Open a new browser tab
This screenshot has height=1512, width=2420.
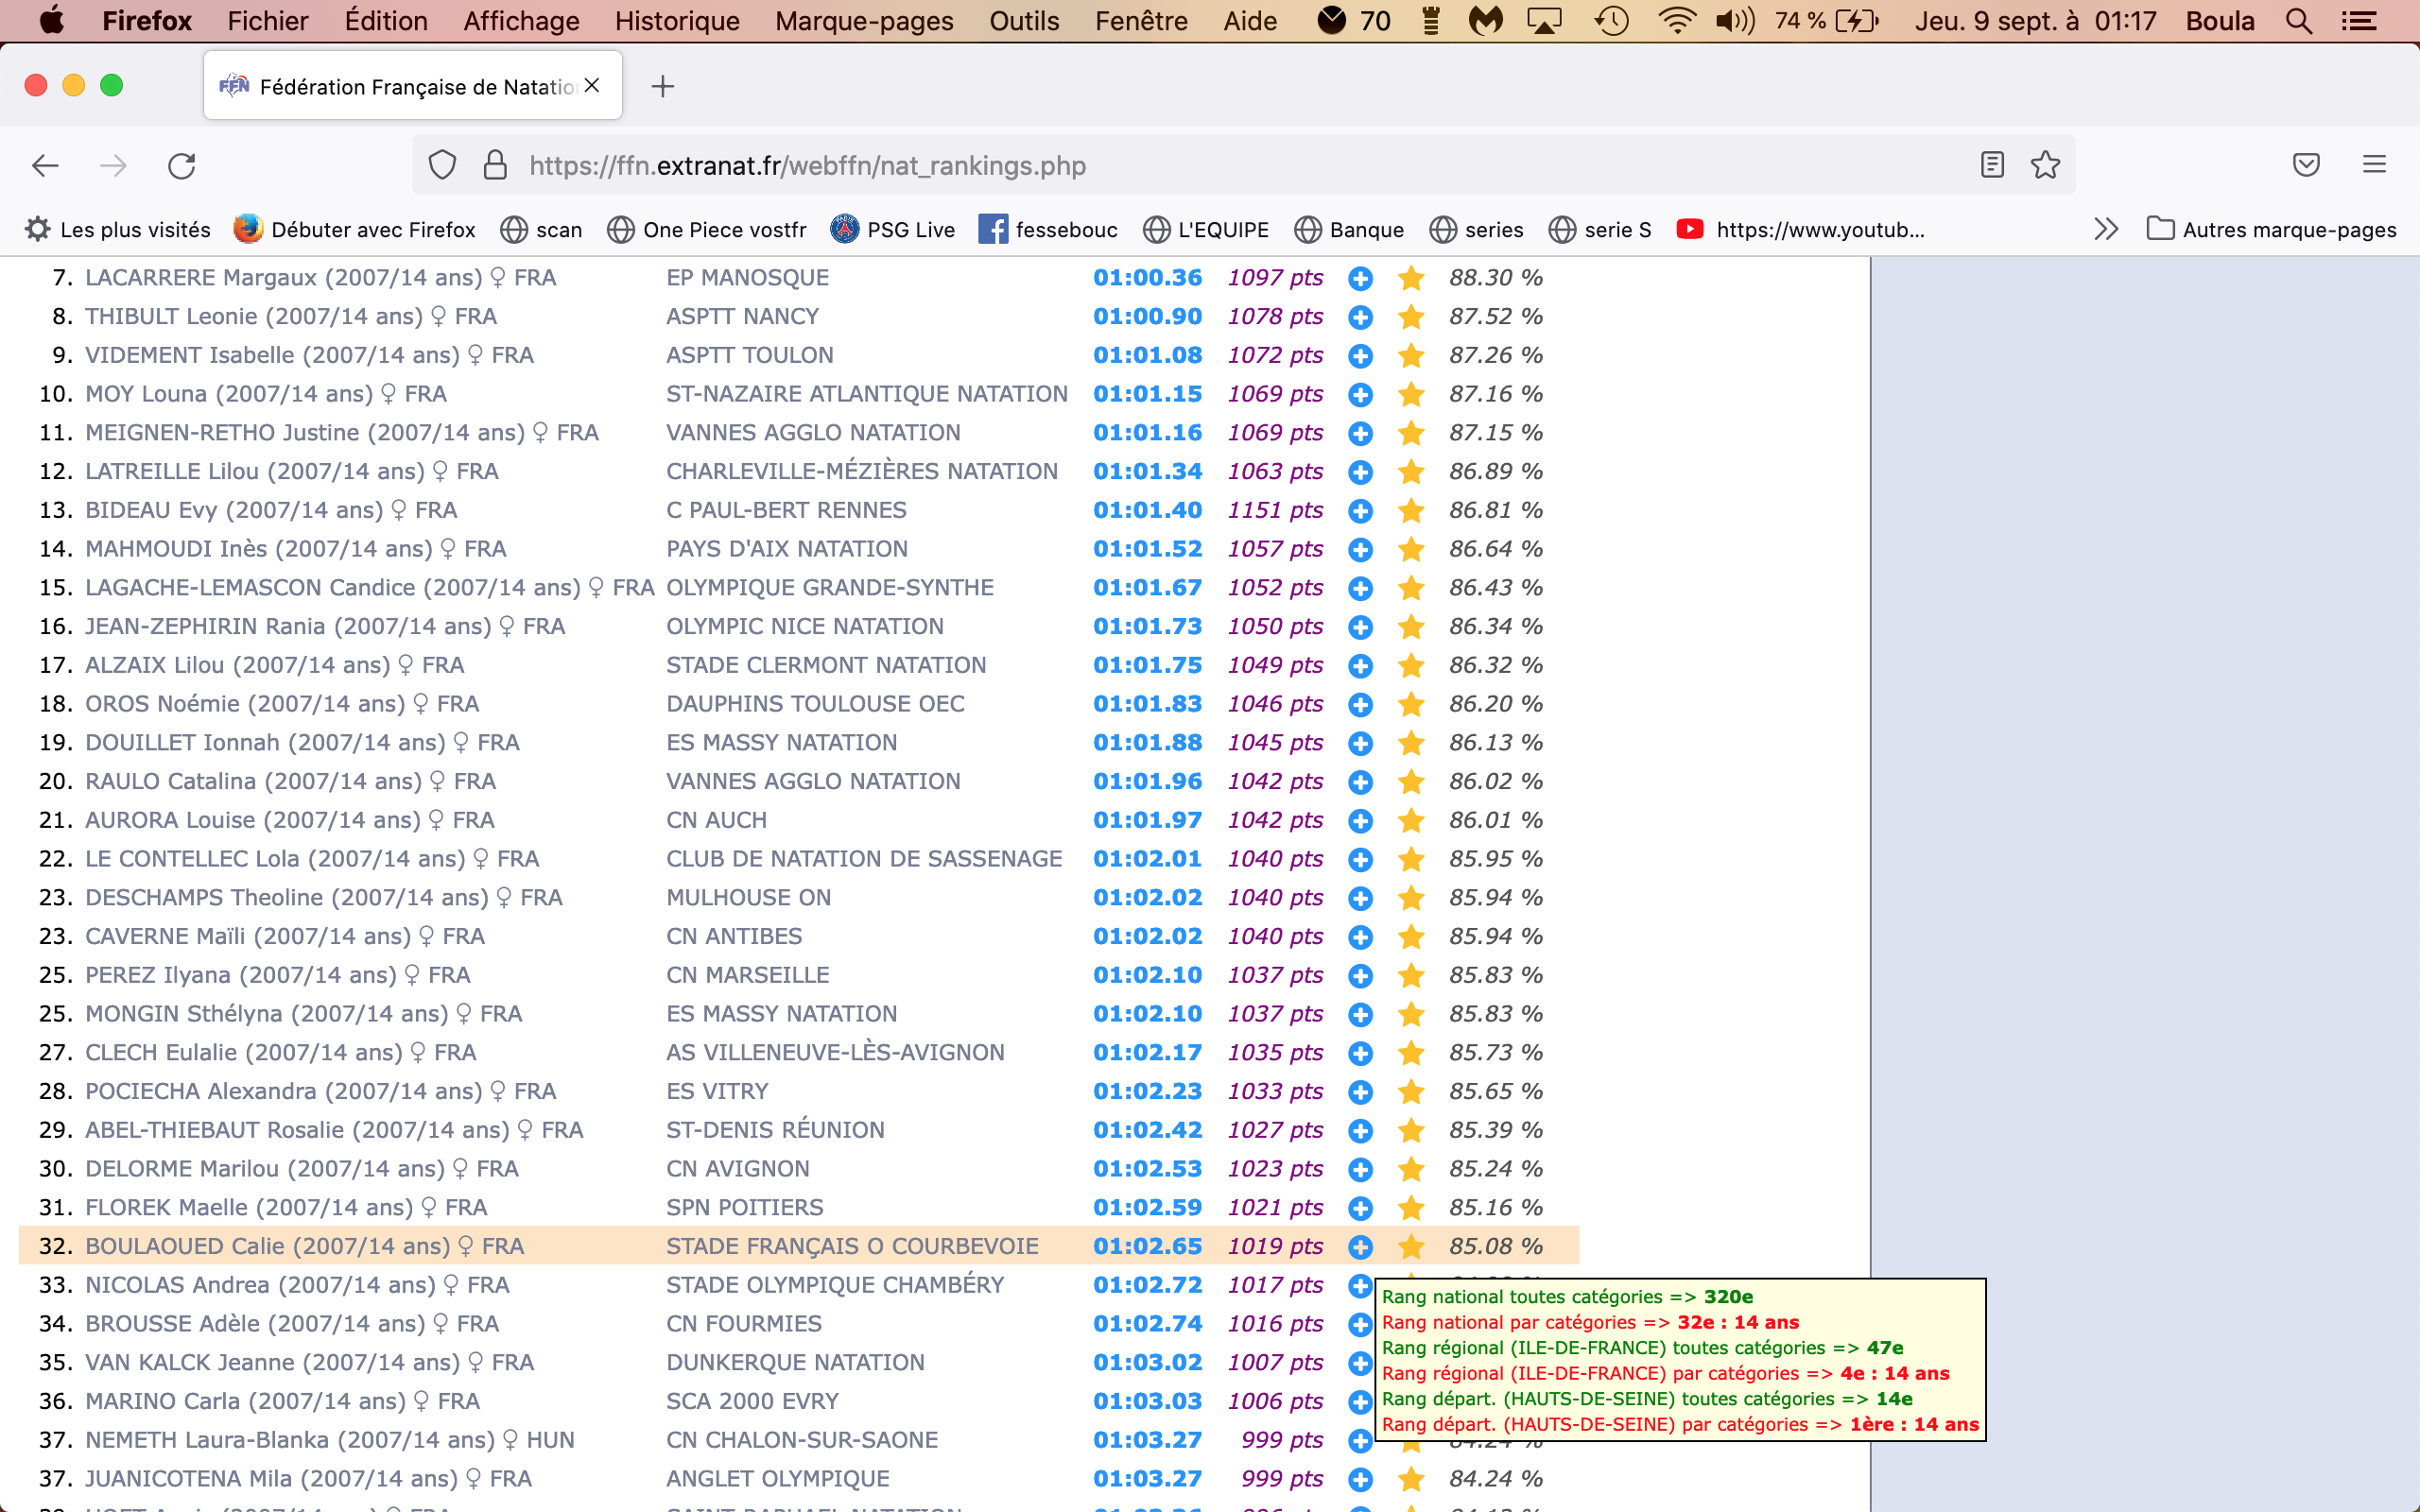pyautogui.click(x=662, y=87)
